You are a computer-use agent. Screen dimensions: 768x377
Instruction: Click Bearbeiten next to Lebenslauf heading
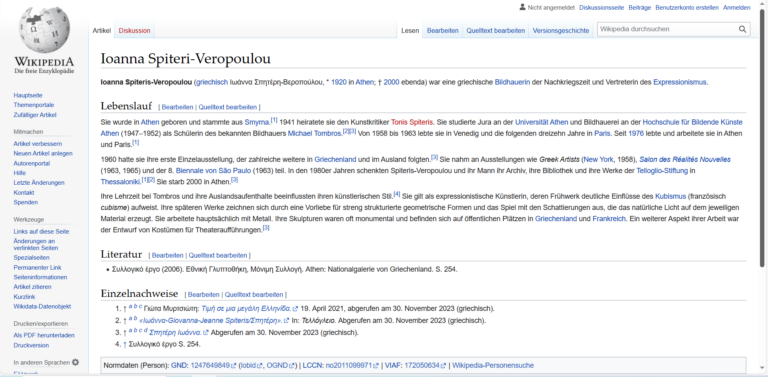pos(177,107)
